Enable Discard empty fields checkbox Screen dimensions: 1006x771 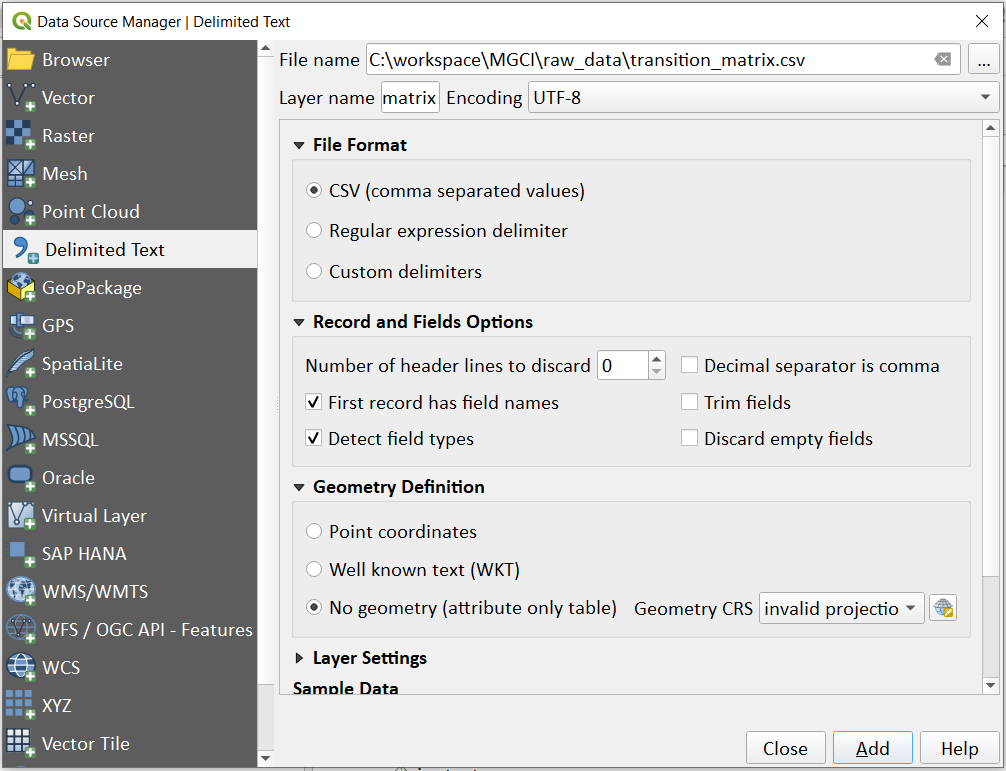[x=689, y=438]
